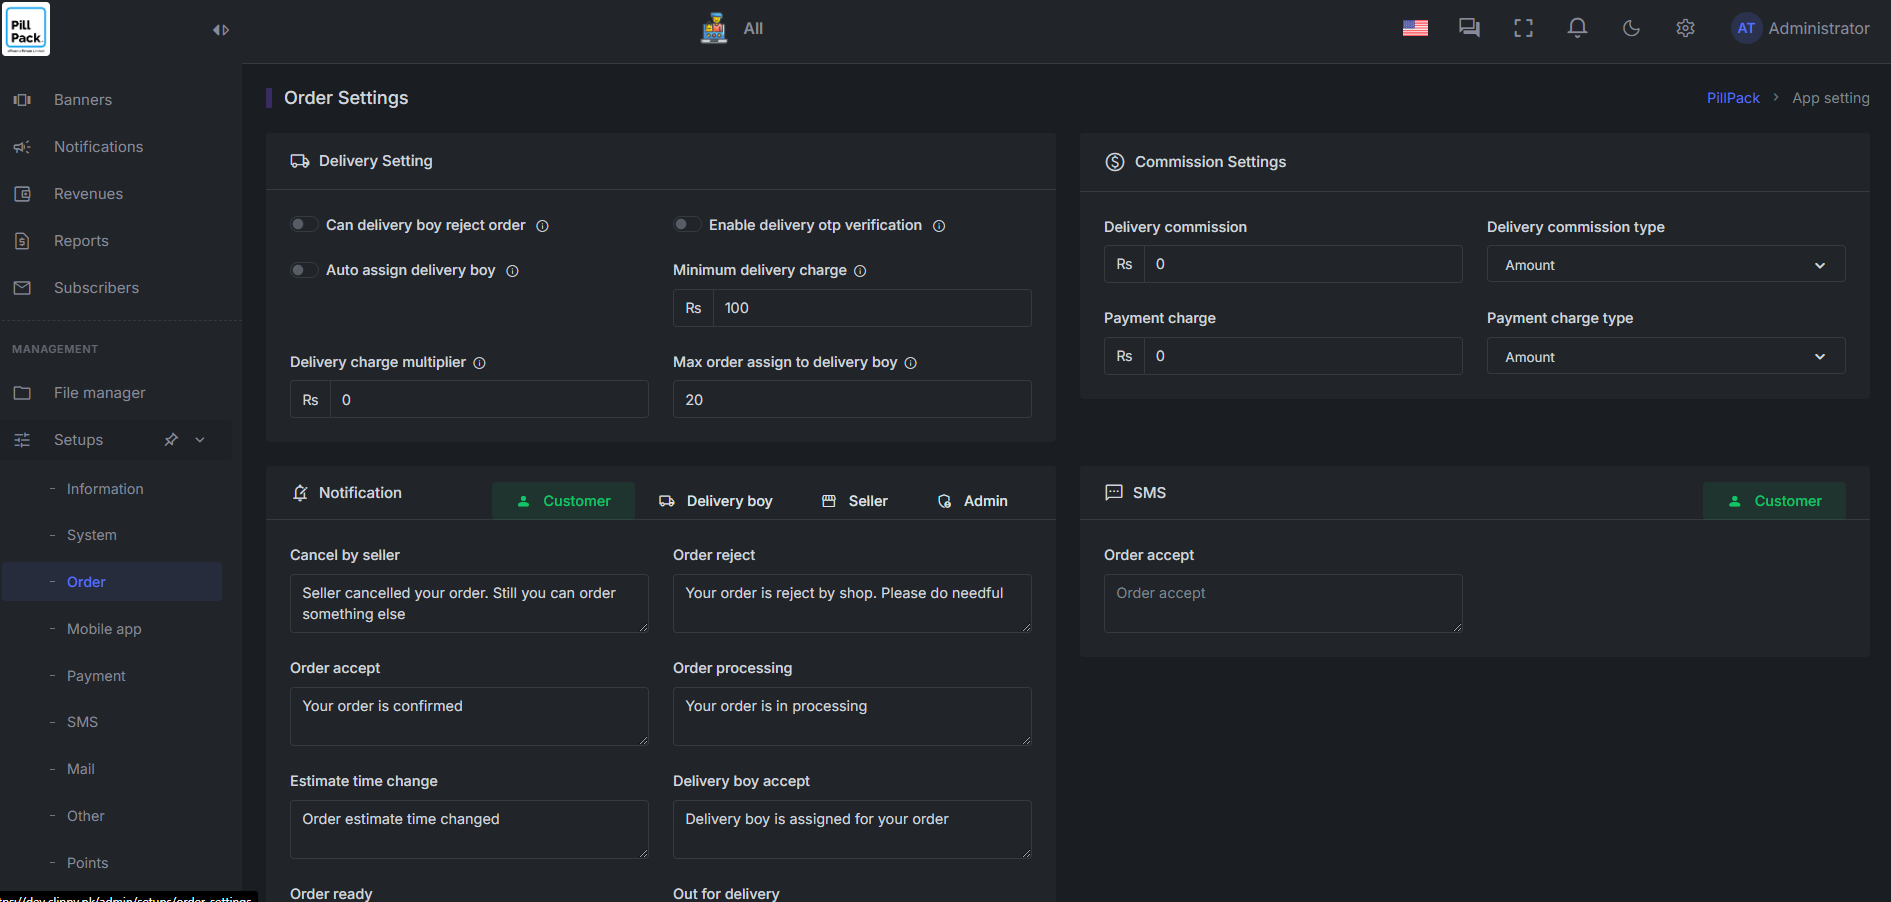Turn on Enable delivery otp verification
The image size is (1891, 902).
(x=687, y=225)
